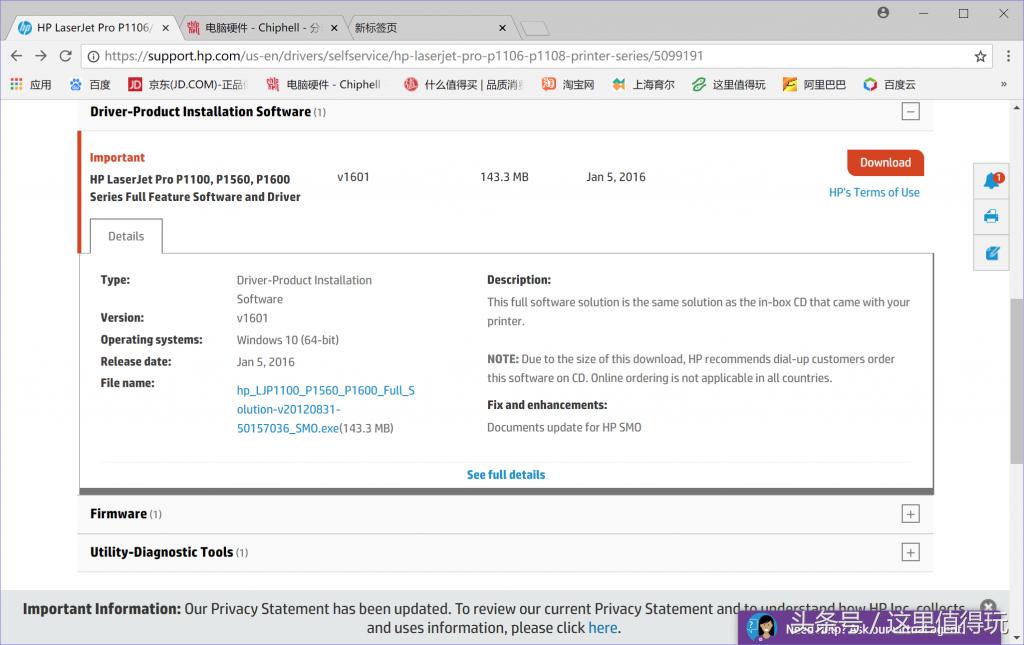
Task: Expand the Utility-Diagnostic Tools section
Action: coord(910,551)
